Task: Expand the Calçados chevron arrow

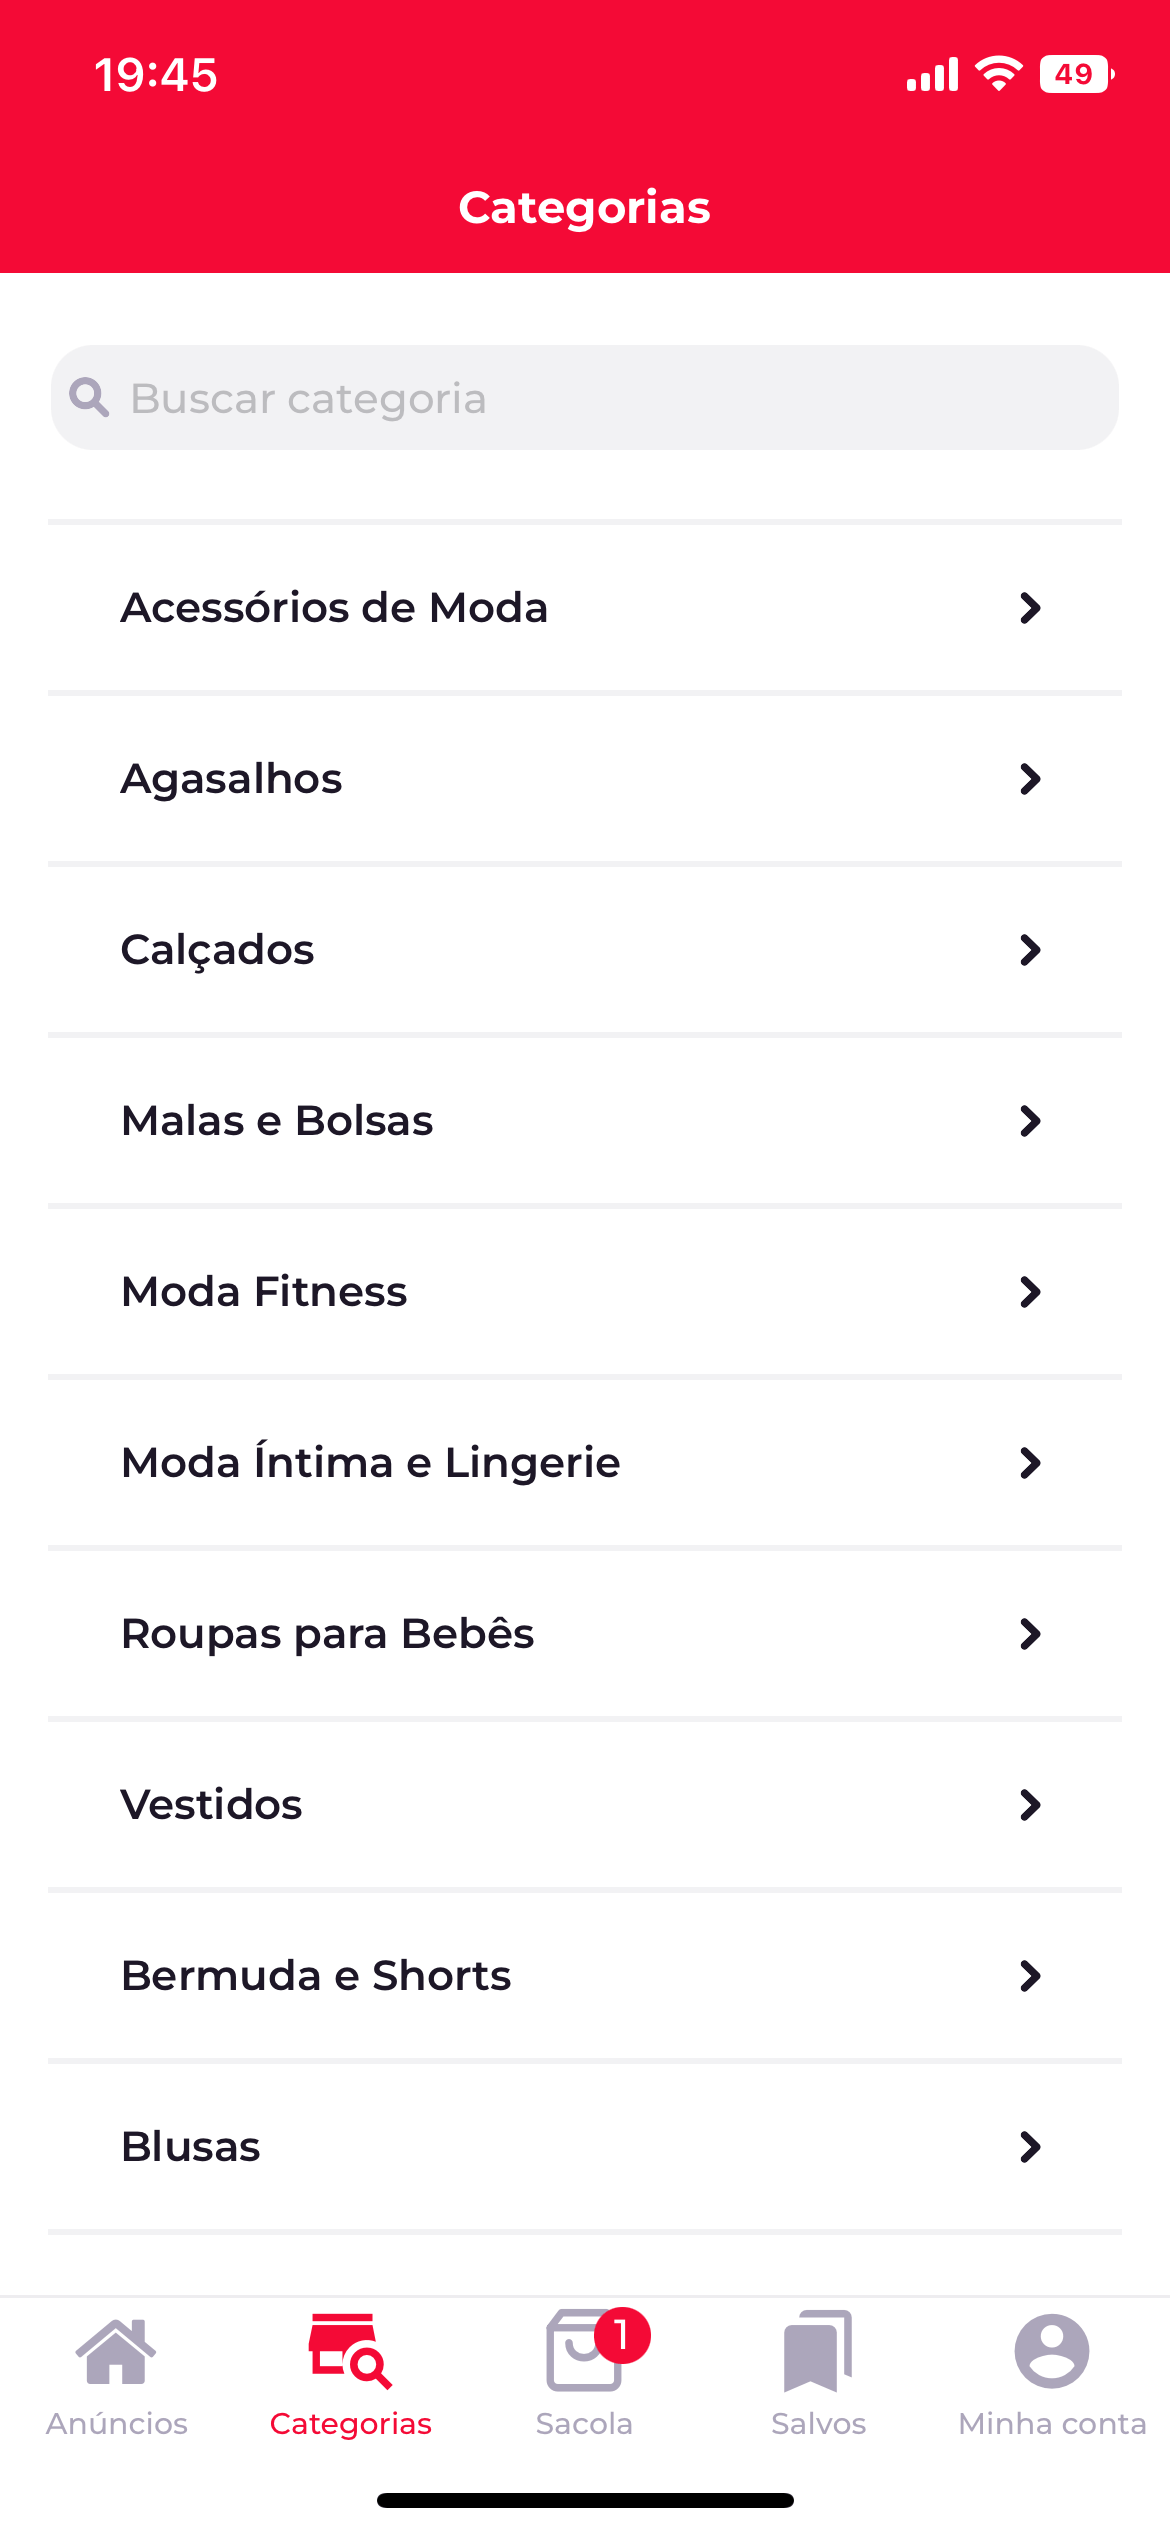Action: (x=1030, y=950)
